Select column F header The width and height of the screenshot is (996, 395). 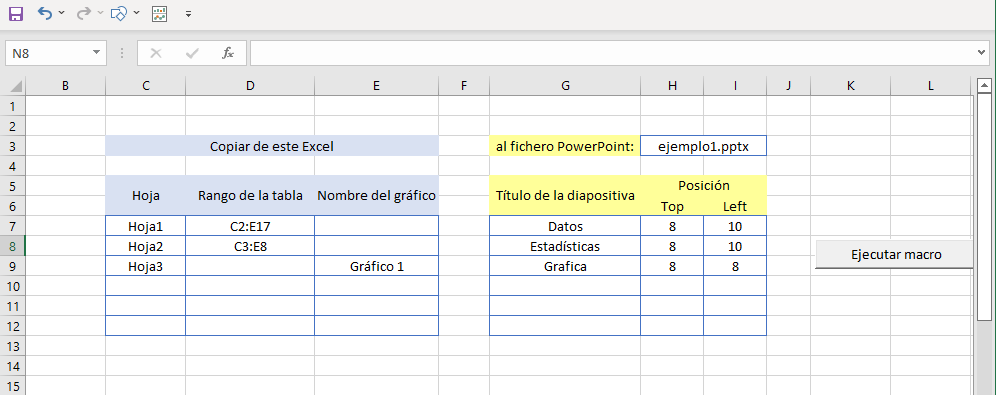464,86
